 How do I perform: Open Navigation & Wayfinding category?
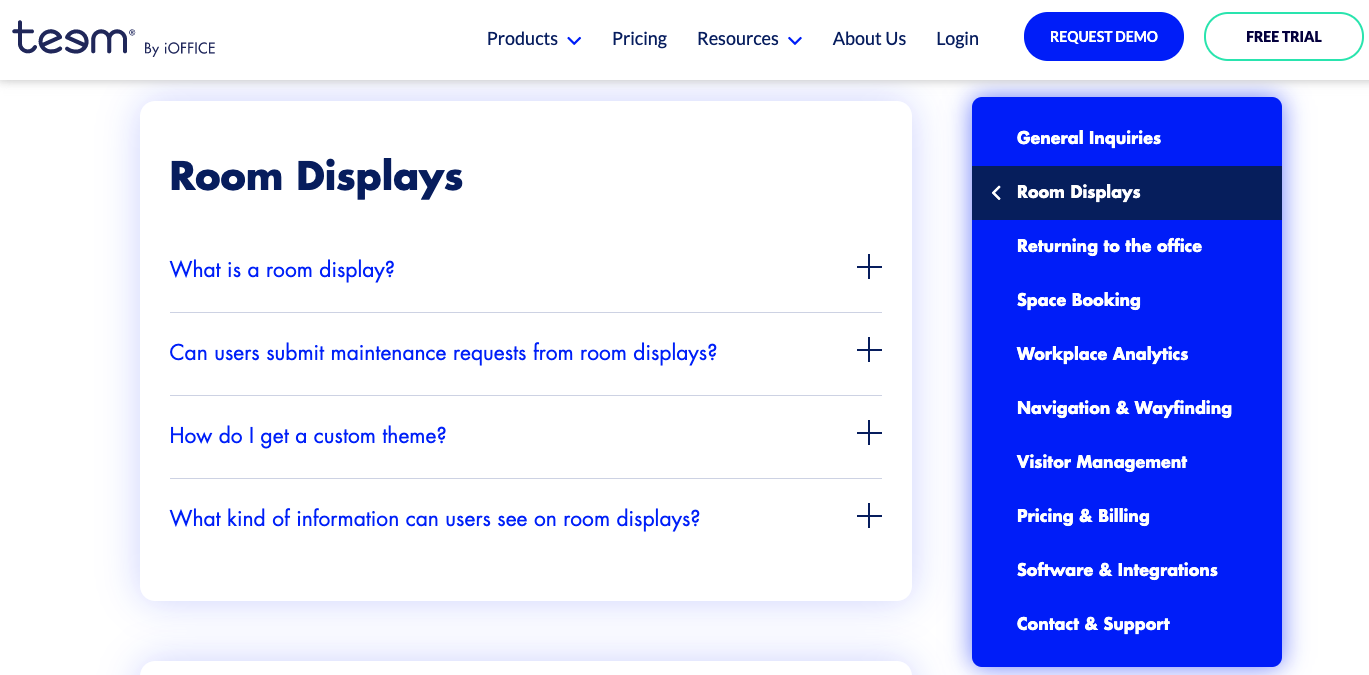click(x=1124, y=408)
